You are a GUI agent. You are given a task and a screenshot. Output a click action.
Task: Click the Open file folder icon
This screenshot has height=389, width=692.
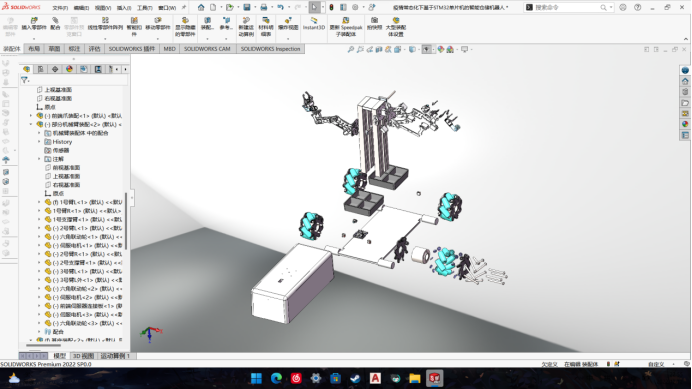229,8
